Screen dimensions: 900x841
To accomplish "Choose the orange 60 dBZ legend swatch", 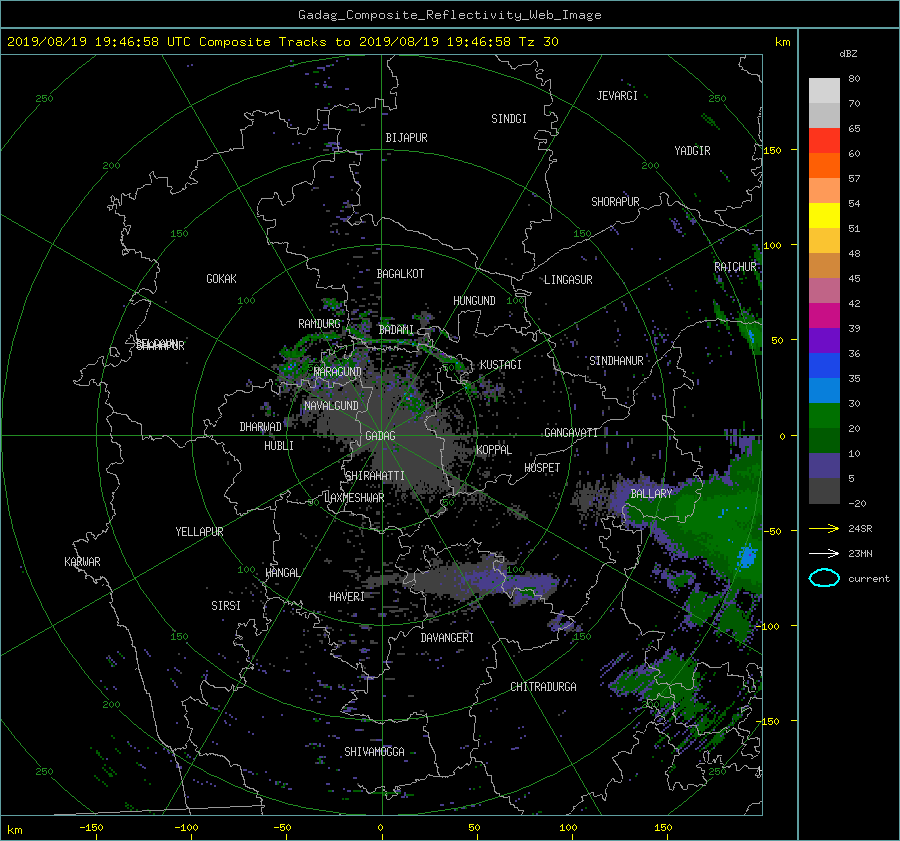I will pos(824,165).
